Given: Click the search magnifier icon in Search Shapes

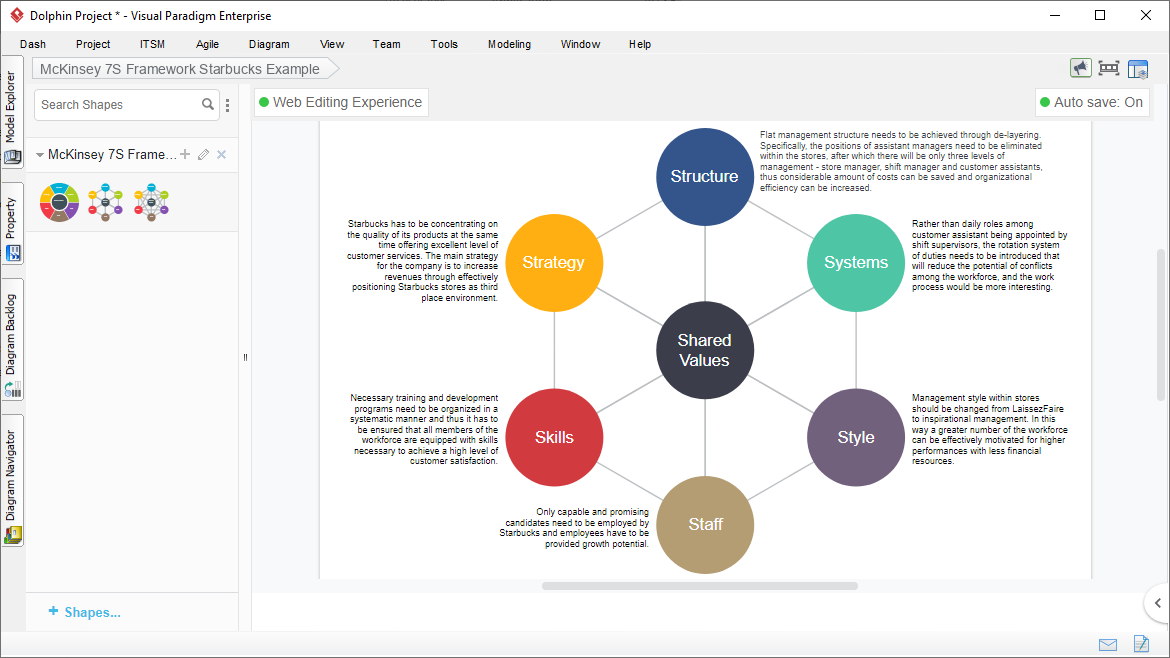Looking at the screenshot, I should [208, 104].
